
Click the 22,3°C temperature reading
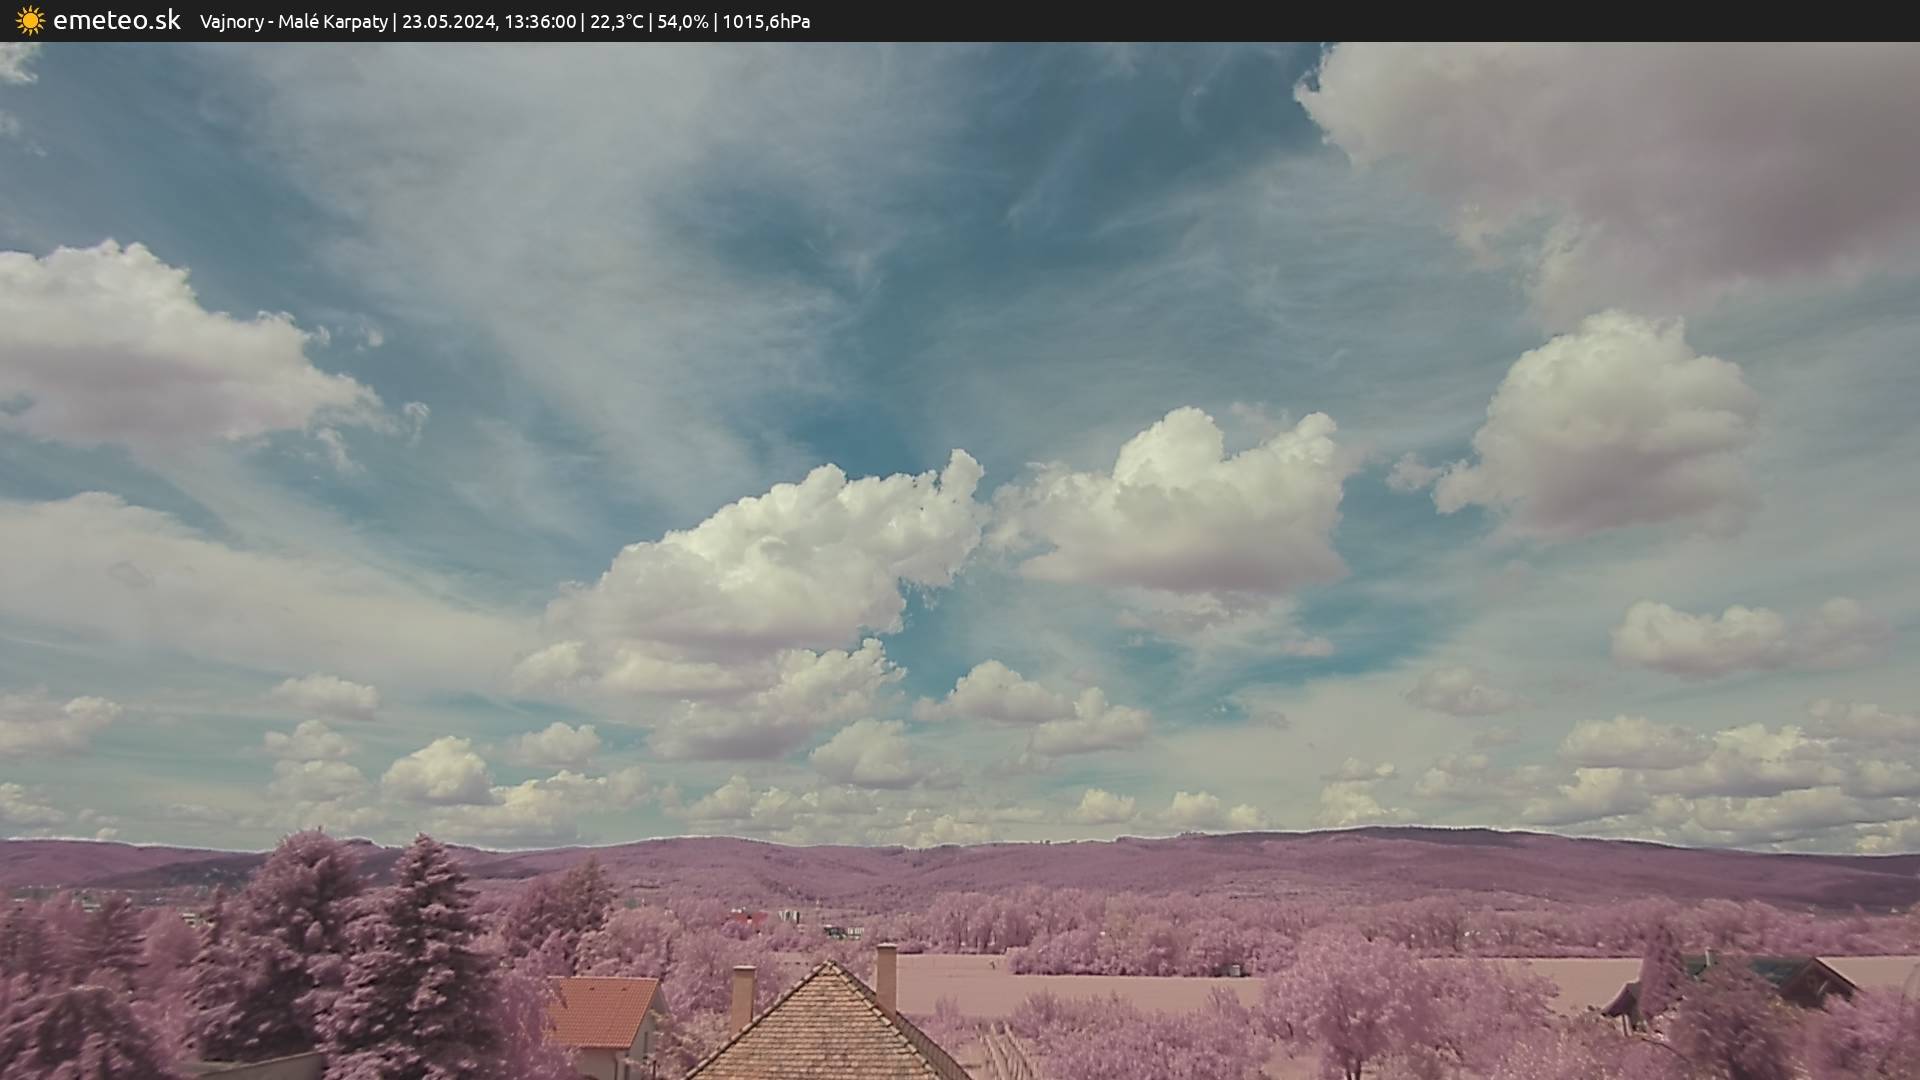616,22
